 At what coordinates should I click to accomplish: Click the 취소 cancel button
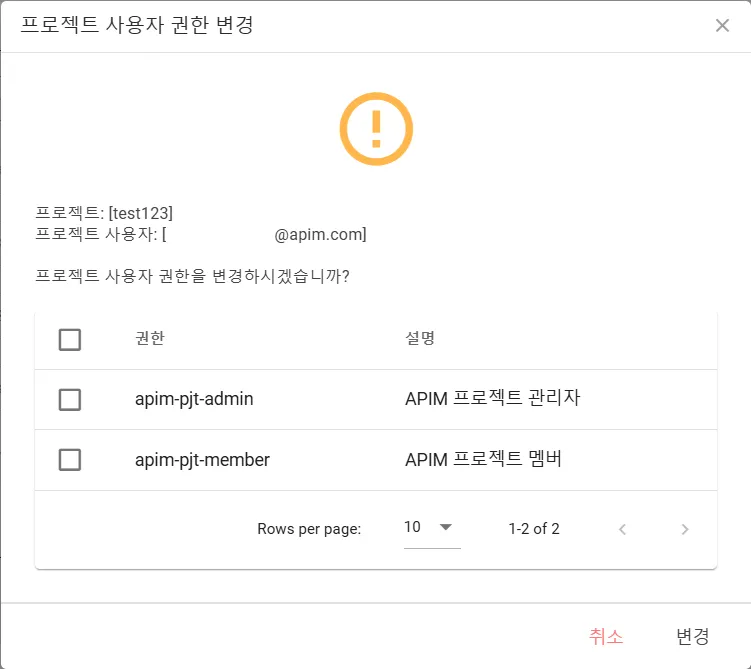point(606,636)
